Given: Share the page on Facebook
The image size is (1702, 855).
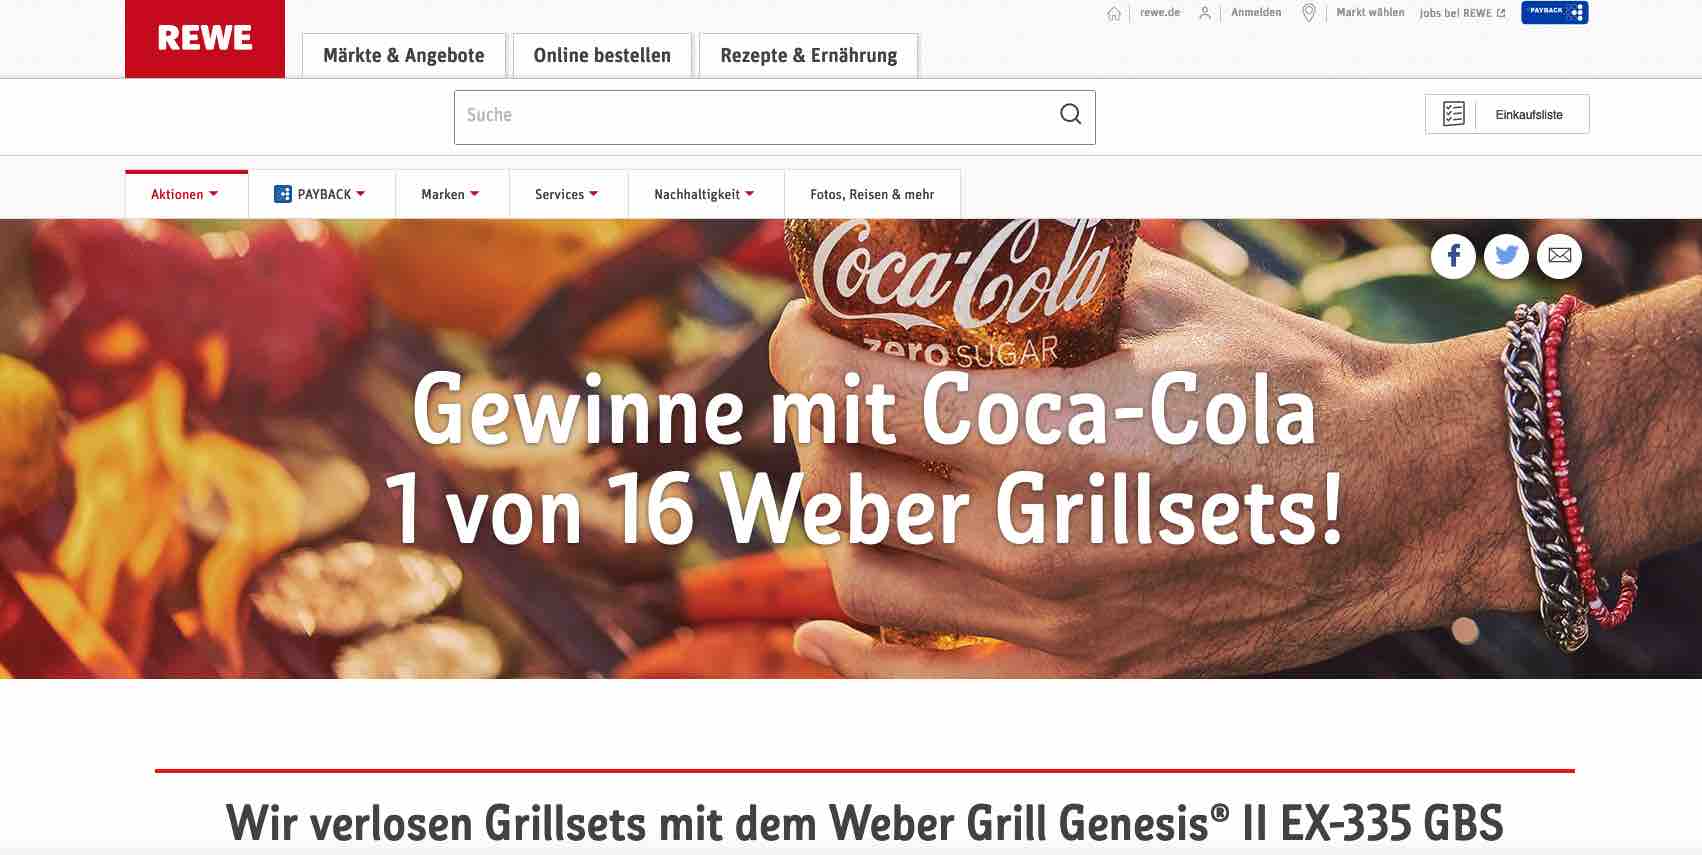Looking at the screenshot, I should click(x=1453, y=256).
